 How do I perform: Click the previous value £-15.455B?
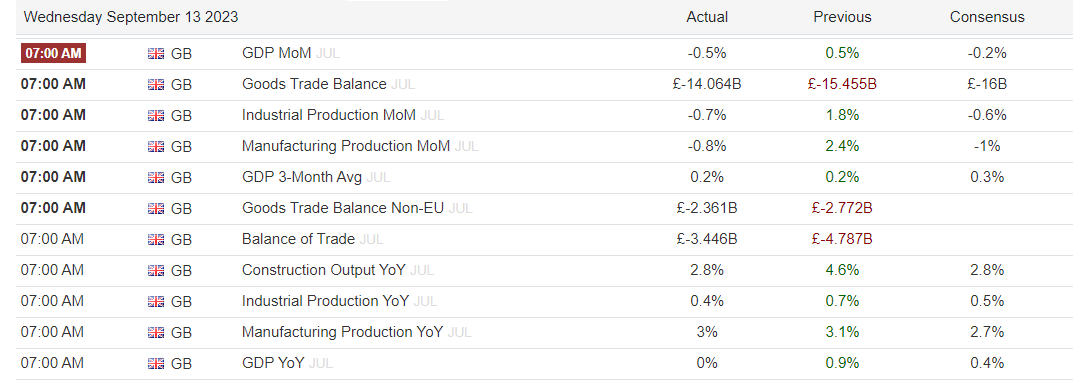point(842,84)
